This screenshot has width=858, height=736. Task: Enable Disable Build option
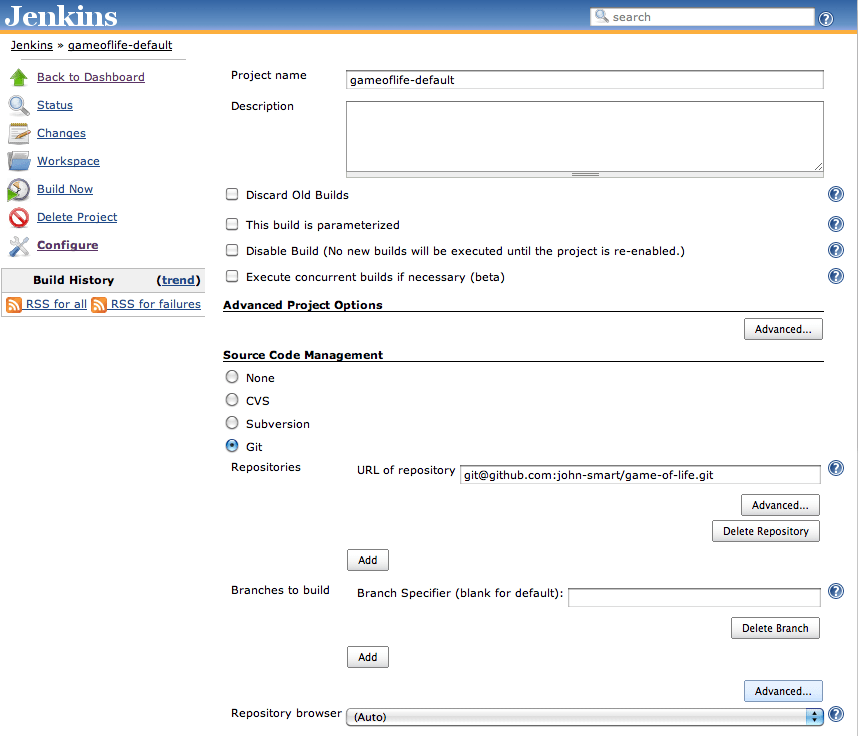(231, 250)
